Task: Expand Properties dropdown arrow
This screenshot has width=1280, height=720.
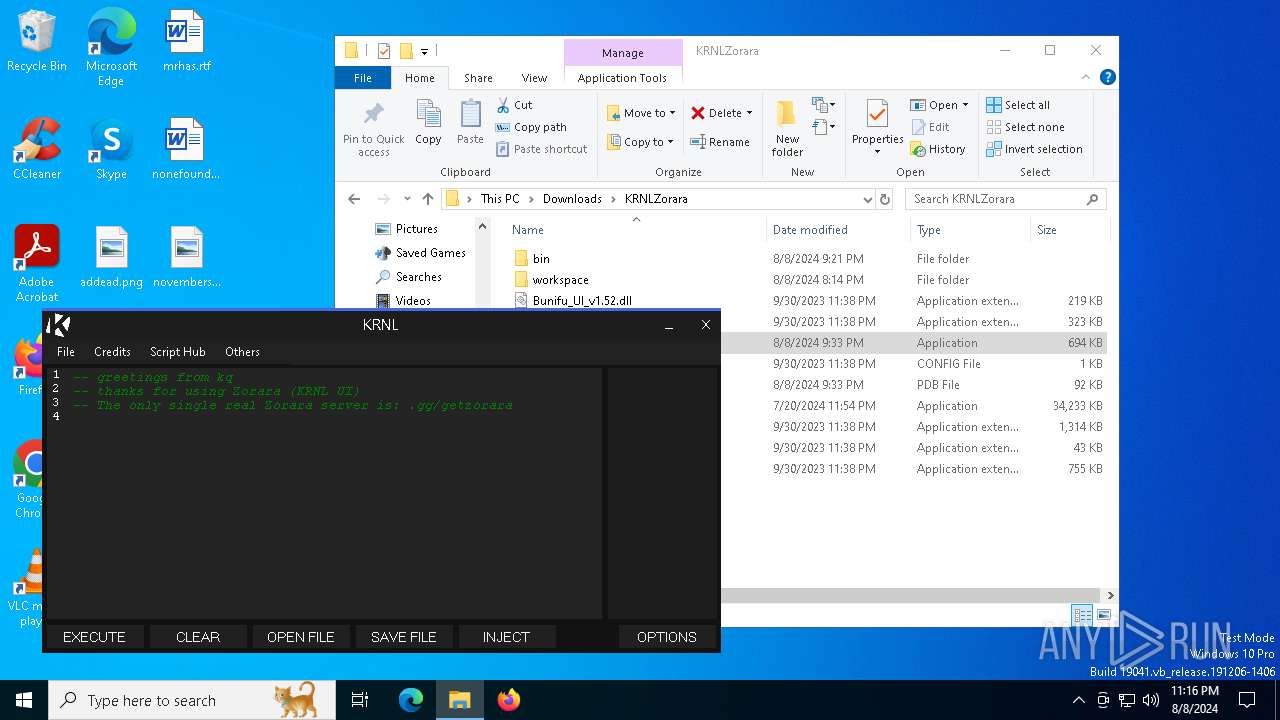Action: pyautogui.click(x=877, y=152)
